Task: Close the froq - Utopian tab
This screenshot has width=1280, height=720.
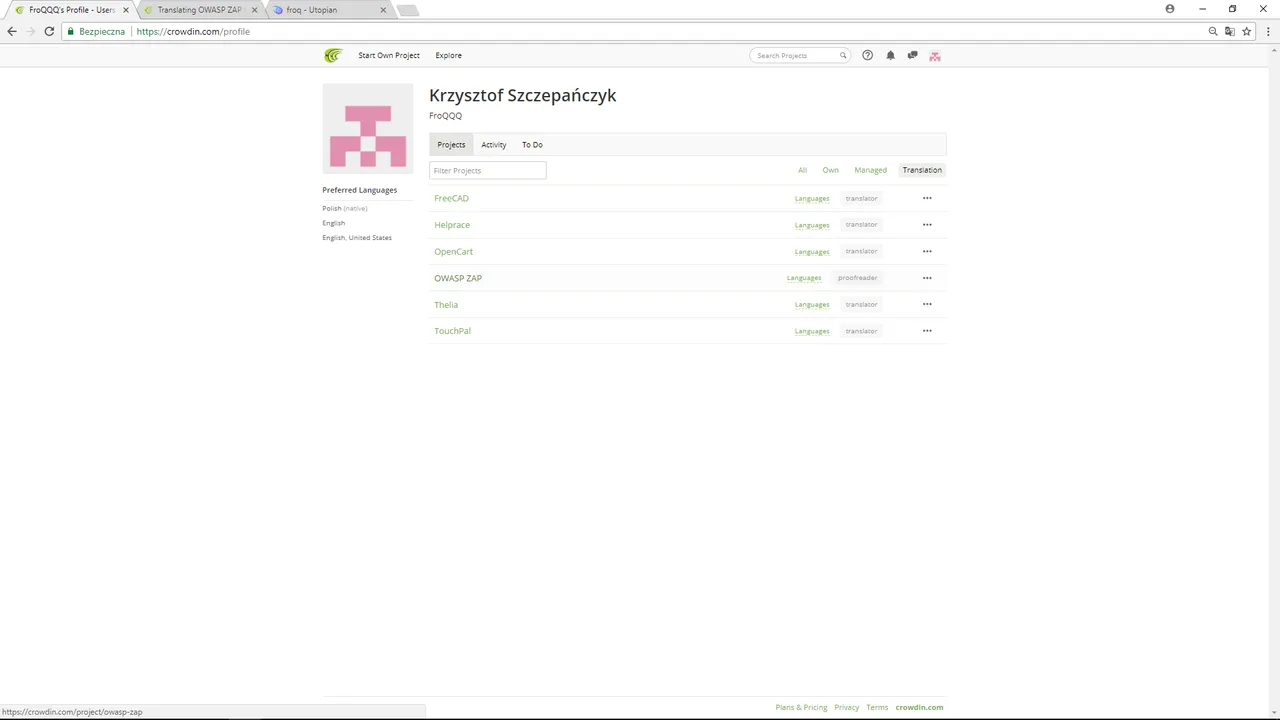Action: pos(383,10)
